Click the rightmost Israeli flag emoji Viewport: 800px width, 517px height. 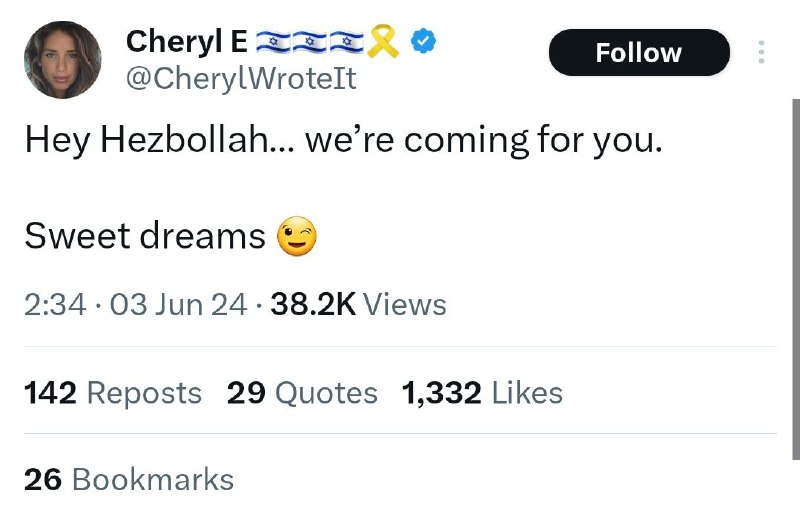click(349, 42)
